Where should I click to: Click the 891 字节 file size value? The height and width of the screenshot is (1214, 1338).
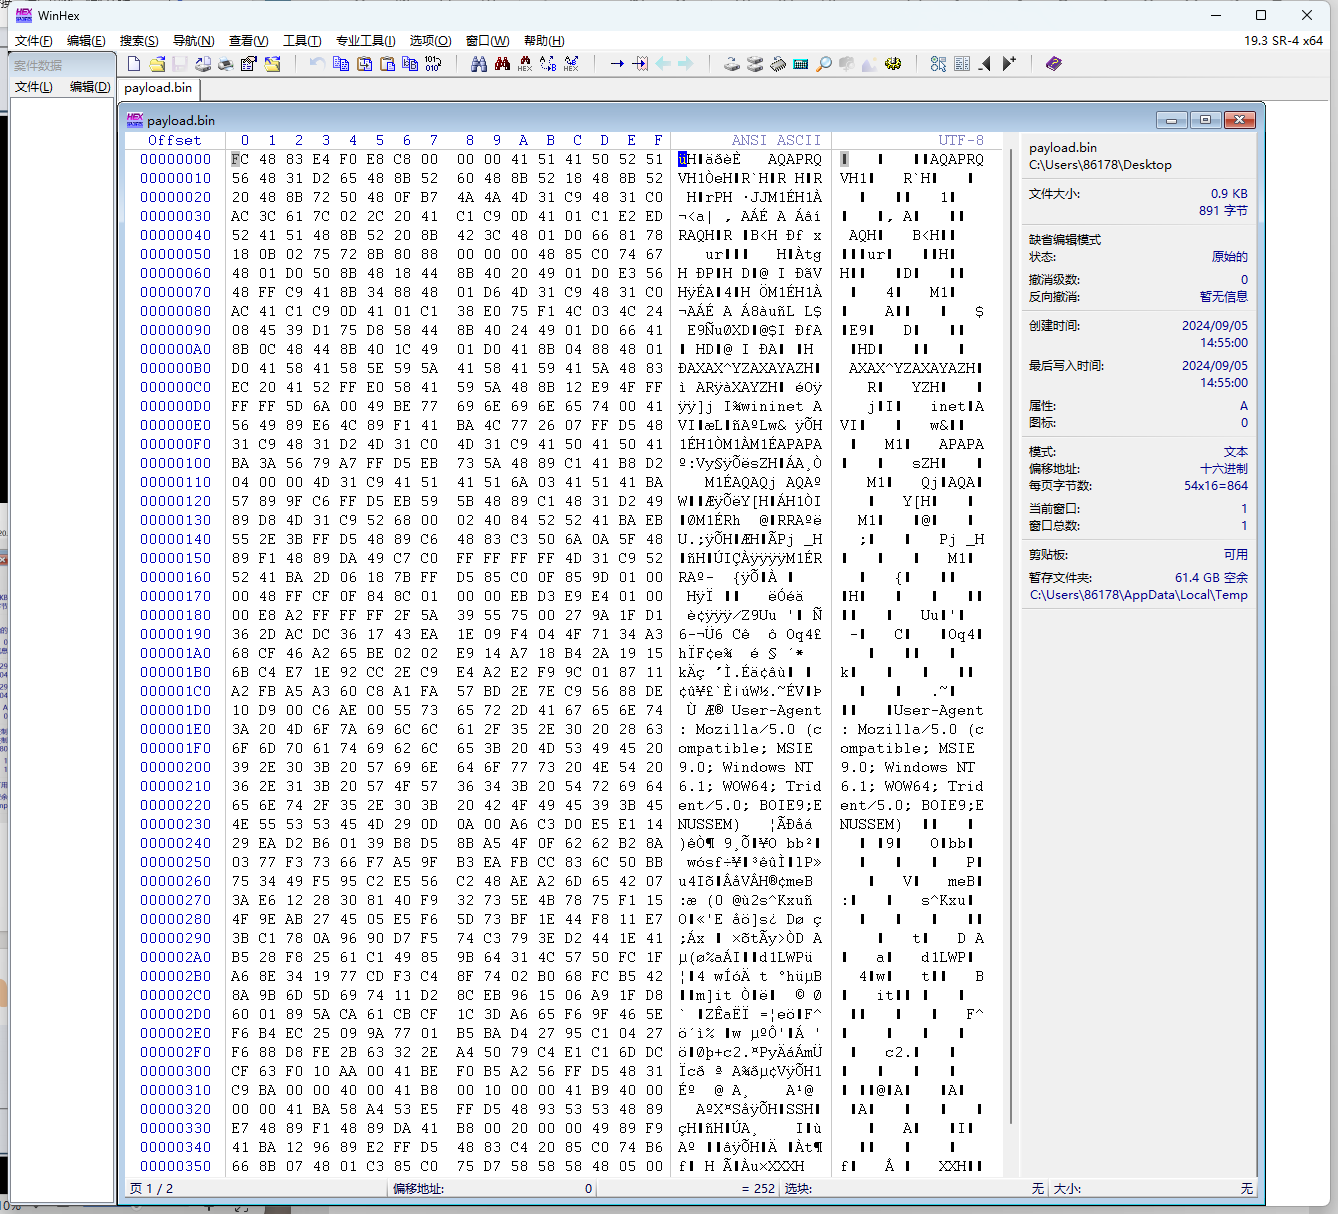(1223, 211)
